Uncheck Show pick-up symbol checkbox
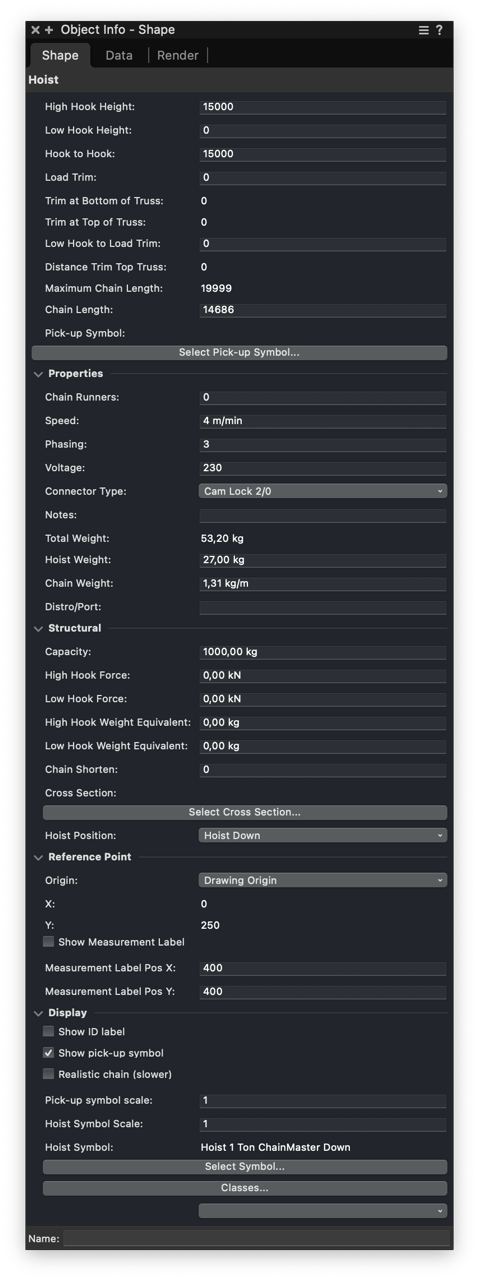Image resolution: width=479 pixels, height=1280 pixels. pyautogui.click(x=48, y=1053)
